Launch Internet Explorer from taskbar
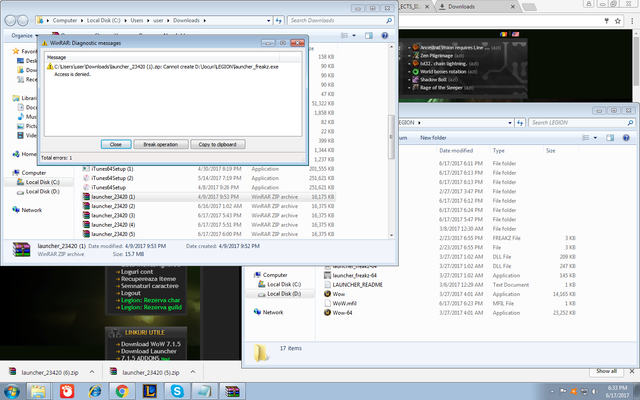Viewport: 640px width, 400px height. tap(95, 391)
